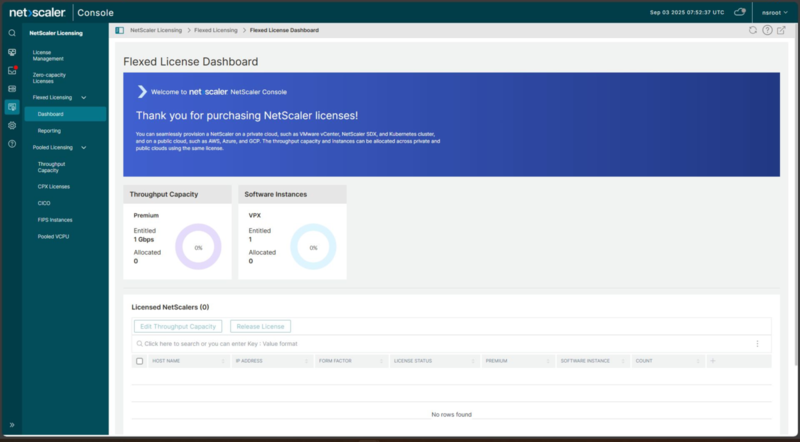Click the Edit Throughput Capacity button
This screenshot has height=442, width=800.
point(178,327)
